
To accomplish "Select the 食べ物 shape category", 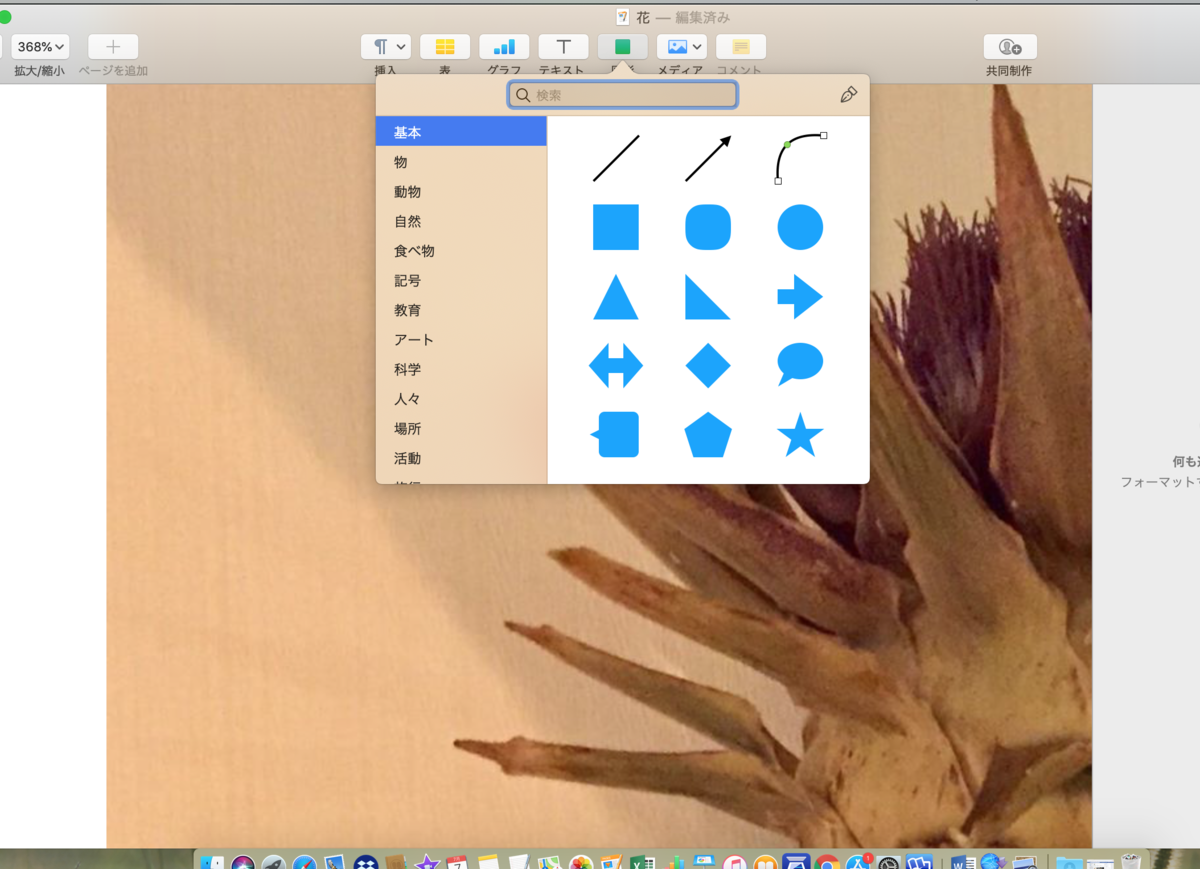I will tap(461, 251).
